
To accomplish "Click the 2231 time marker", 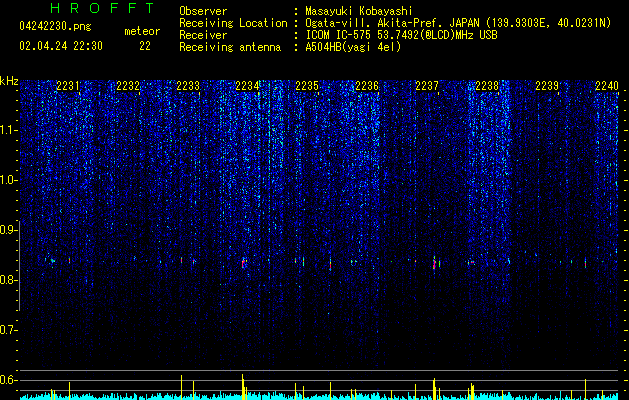I will tap(68, 86).
